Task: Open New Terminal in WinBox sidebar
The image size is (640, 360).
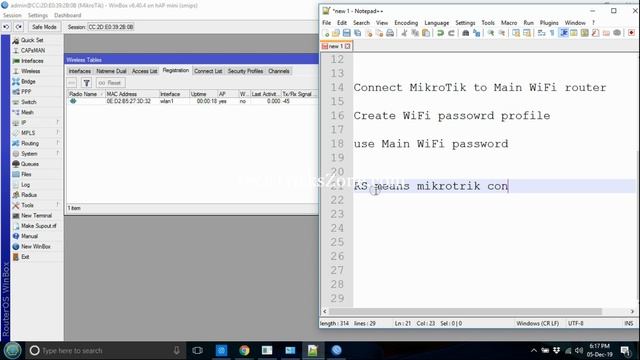Action: tap(36, 216)
